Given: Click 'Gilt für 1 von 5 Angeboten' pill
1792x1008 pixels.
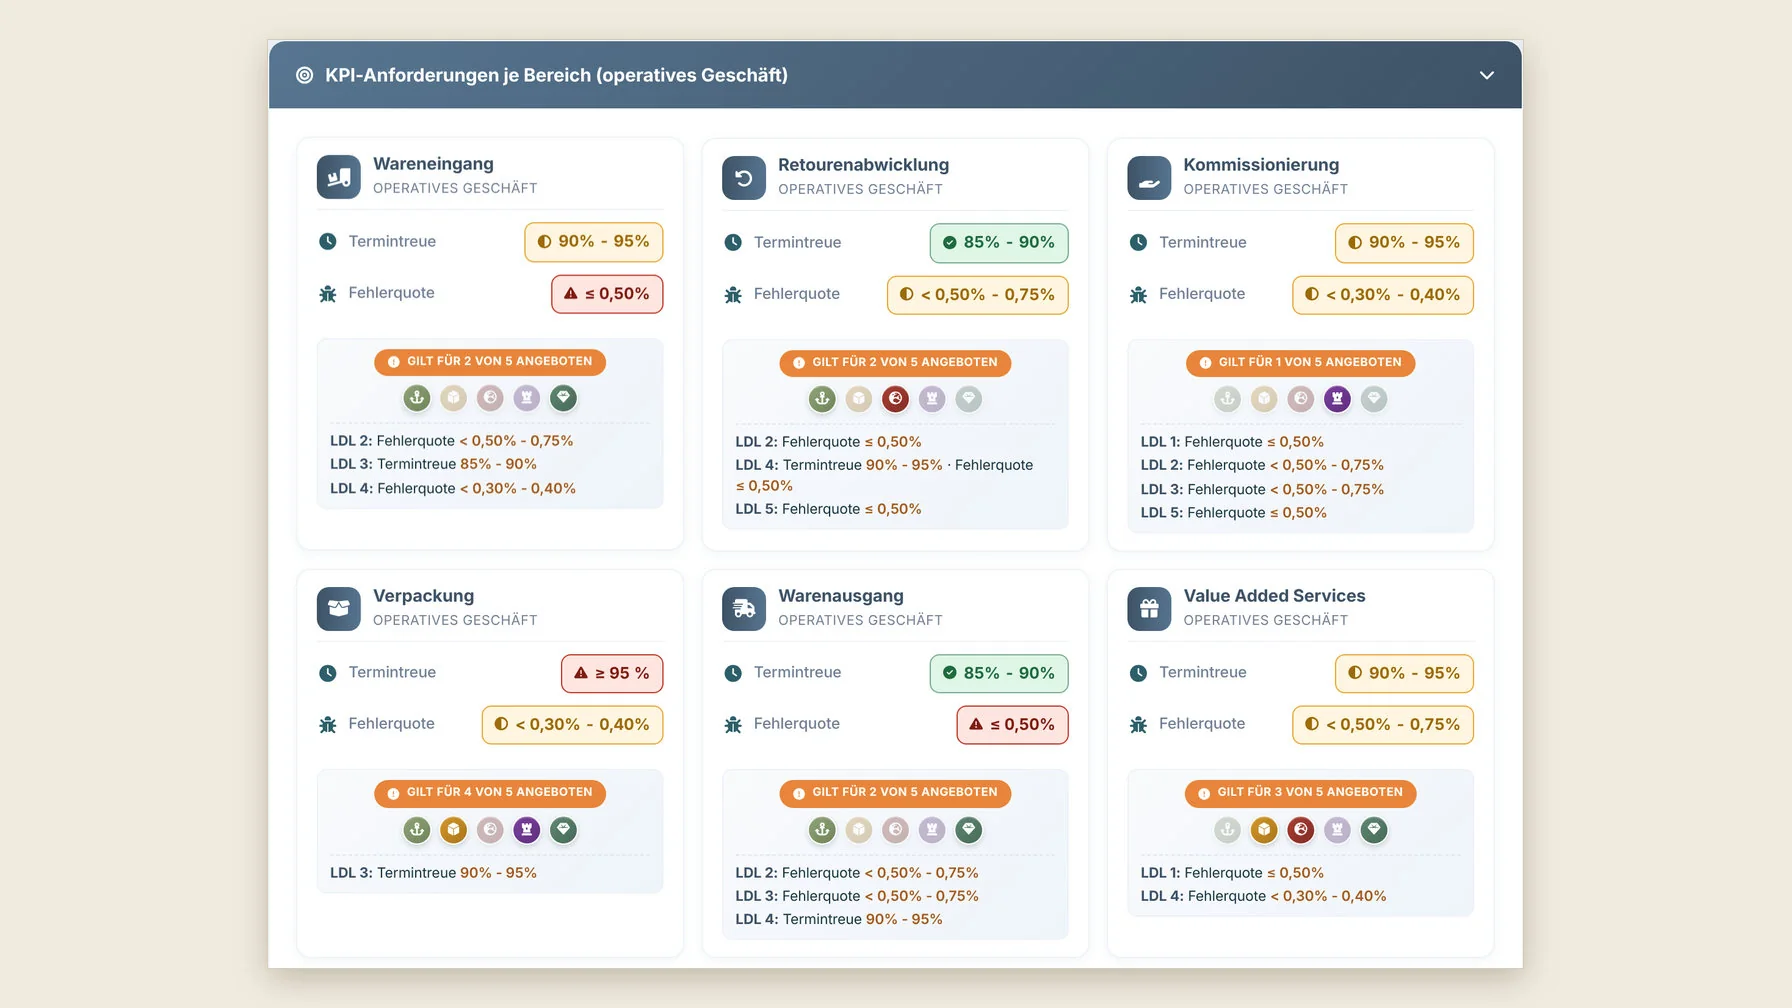Looking at the screenshot, I should pos(1300,362).
